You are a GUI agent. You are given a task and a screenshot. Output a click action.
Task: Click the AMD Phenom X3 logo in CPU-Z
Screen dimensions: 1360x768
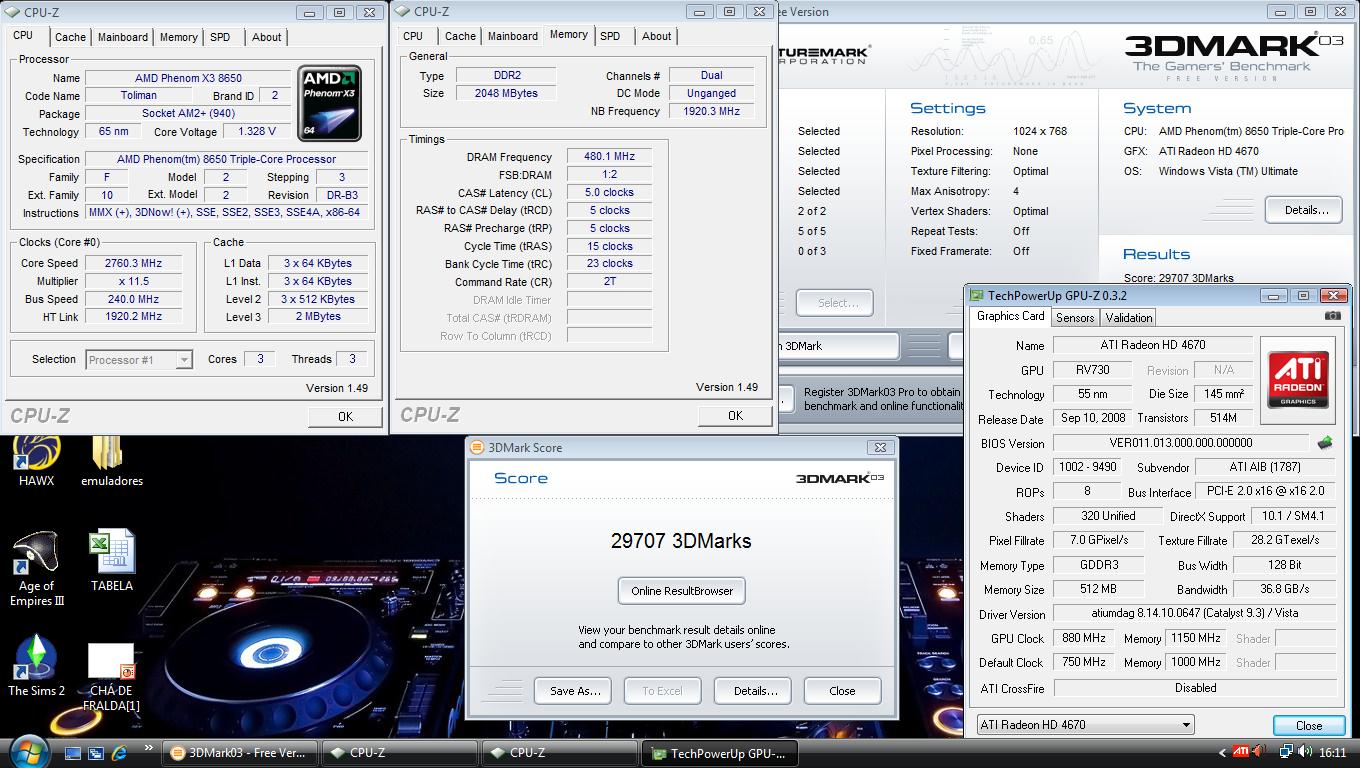(x=329, y=104)
